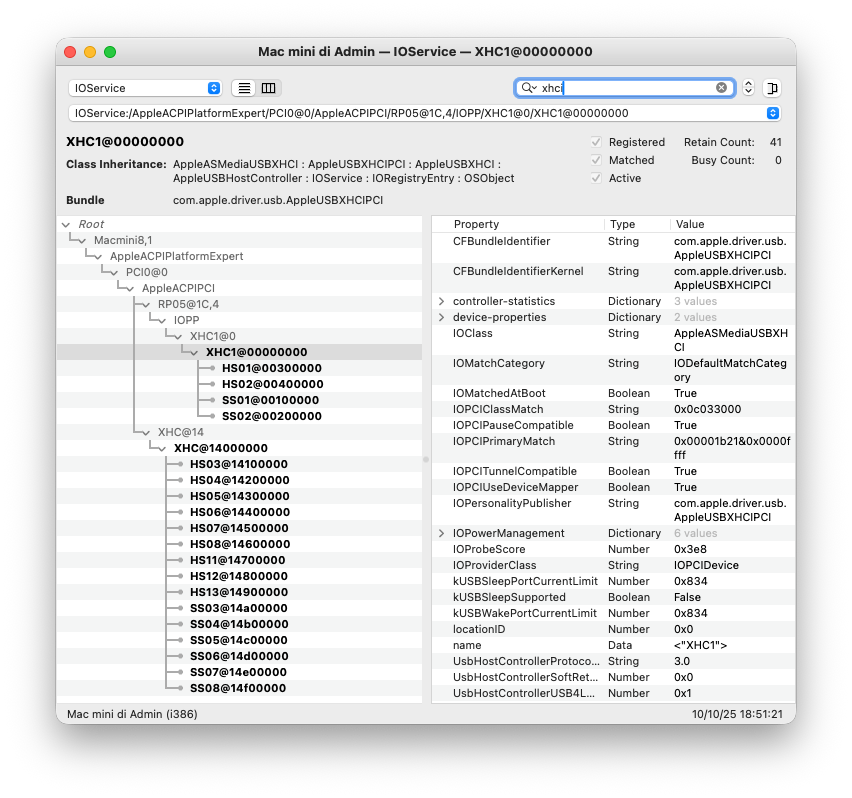Viewport: 852px width, 798px height.
Task: Toggle the Registered checkbox
Action: pos(596,142)
